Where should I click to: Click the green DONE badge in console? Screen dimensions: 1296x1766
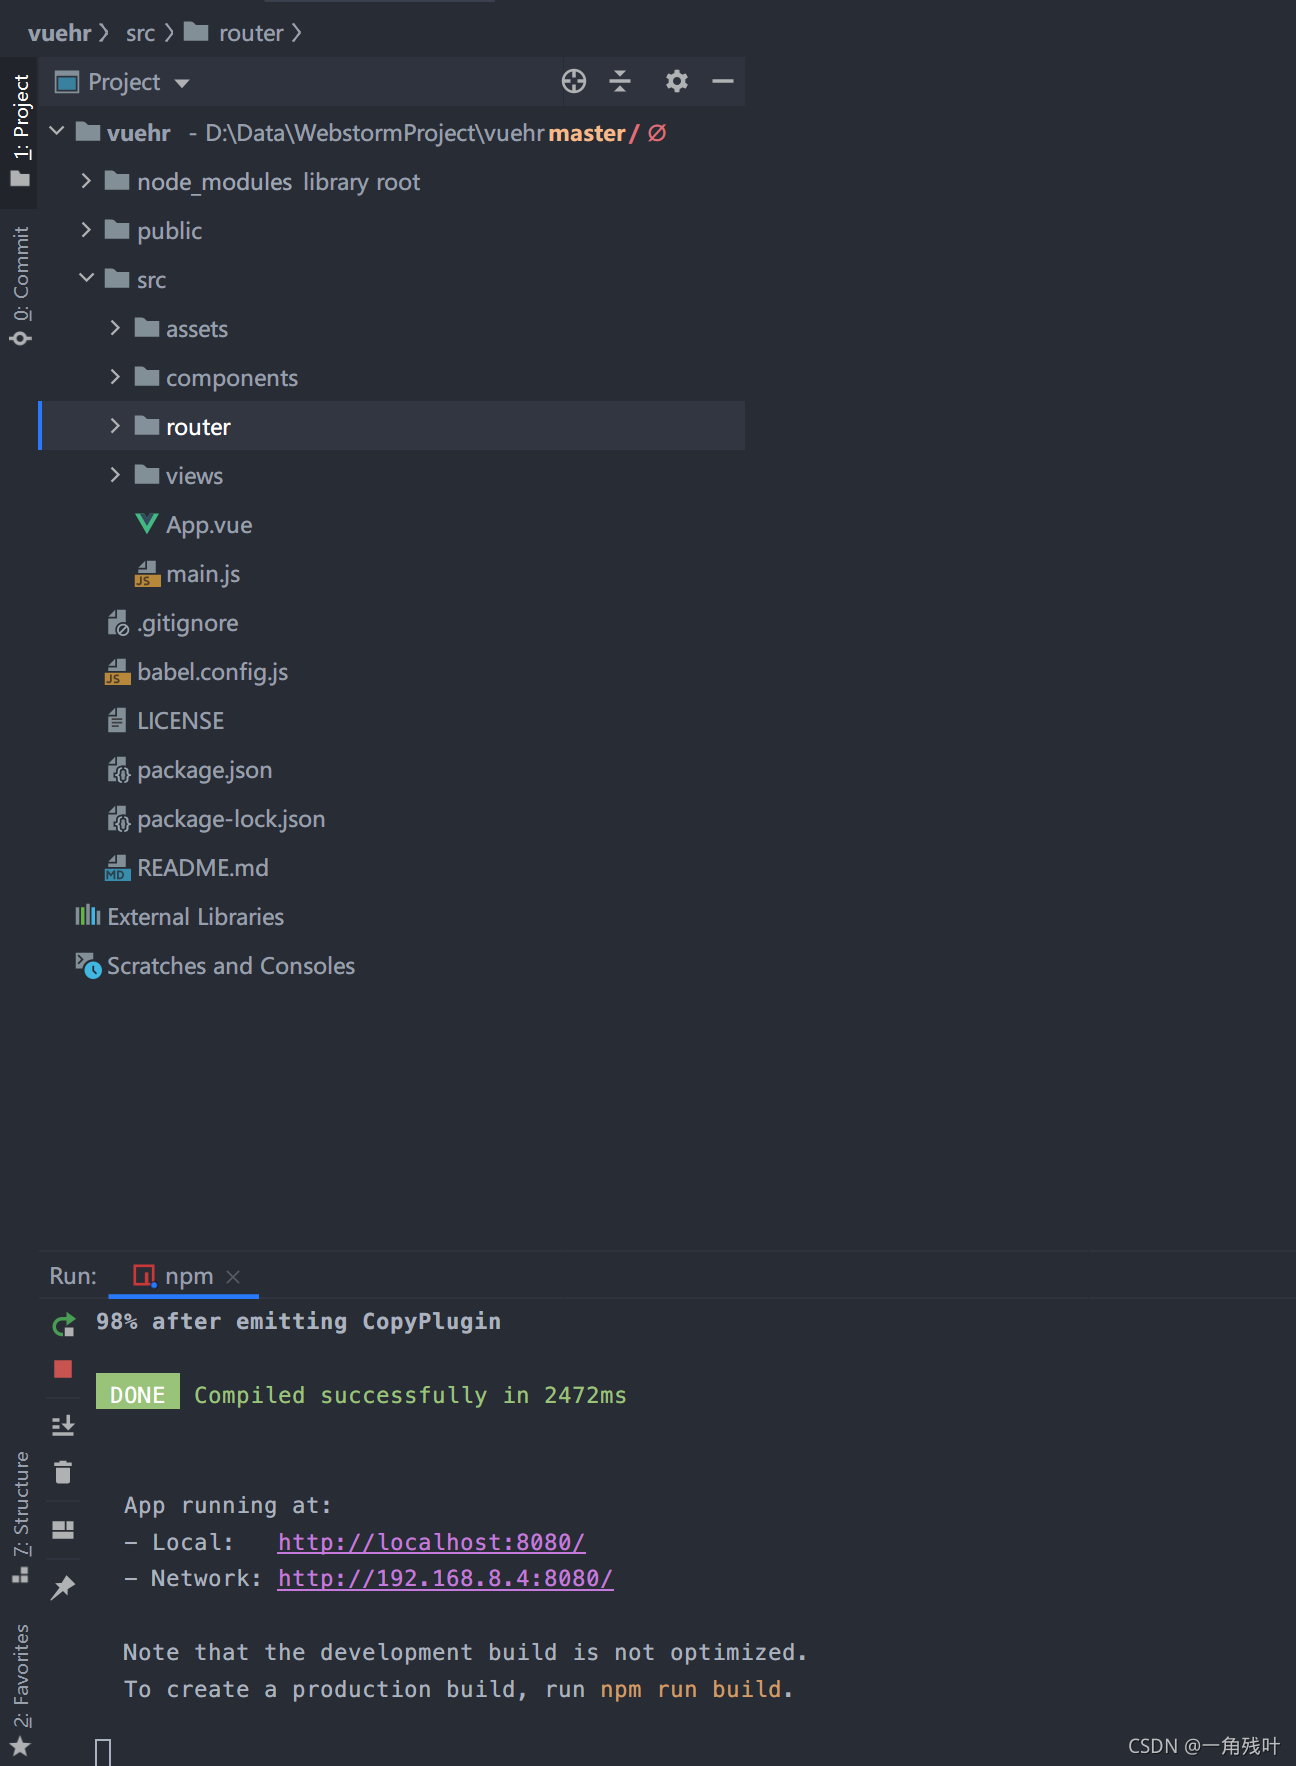138,1392
